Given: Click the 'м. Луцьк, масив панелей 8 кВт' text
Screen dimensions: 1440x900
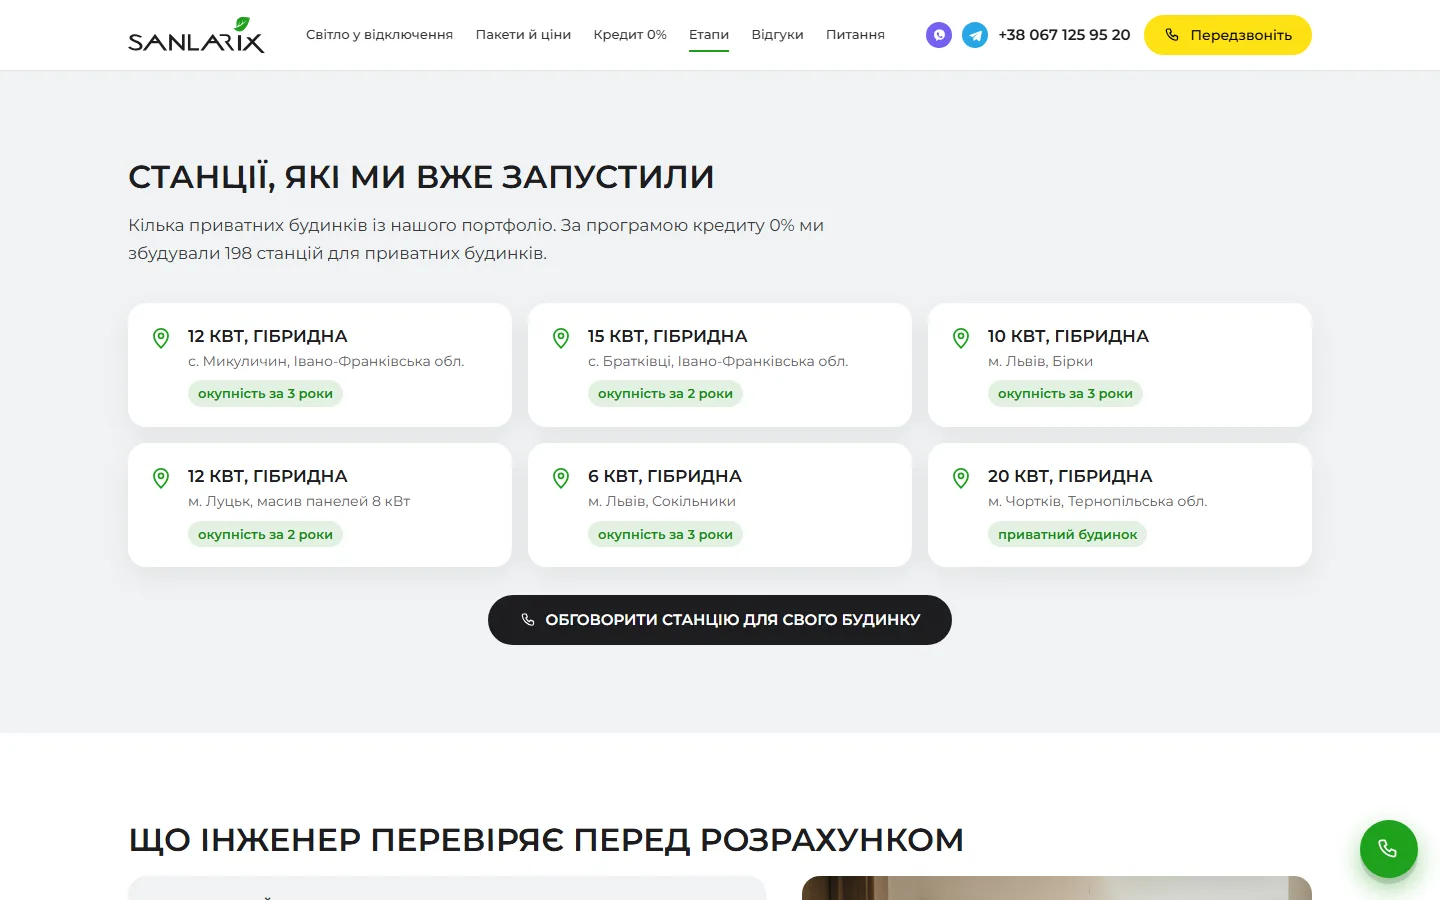Looking at the screenshot, I should [299, 501].
